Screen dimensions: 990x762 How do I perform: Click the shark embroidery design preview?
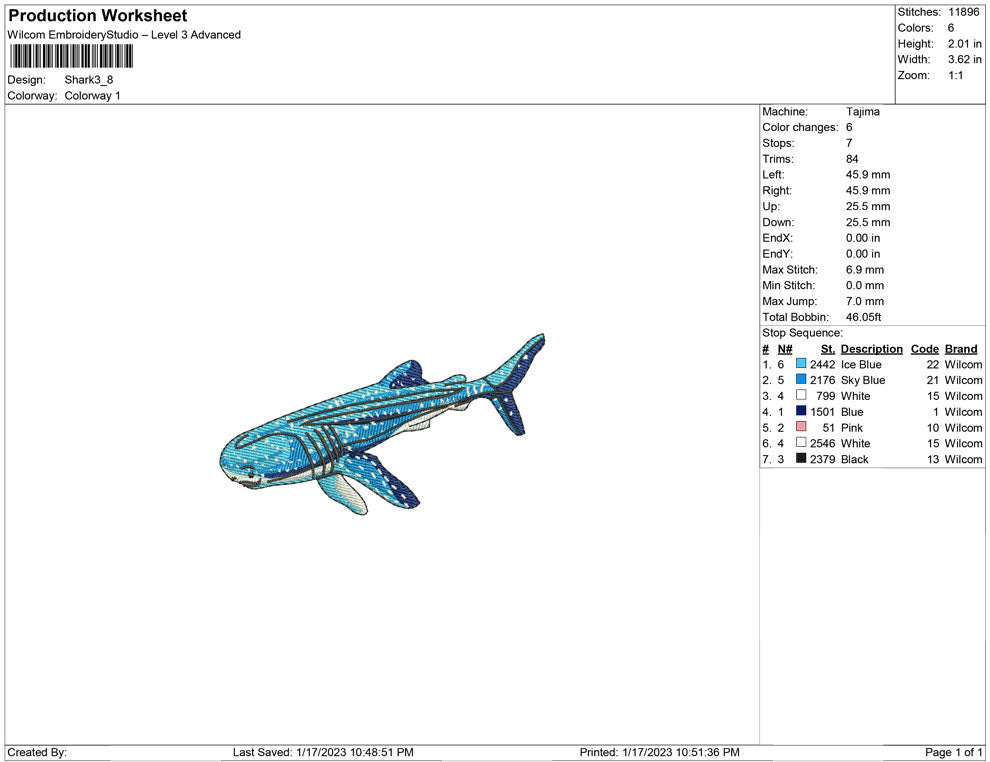(382, 424)
